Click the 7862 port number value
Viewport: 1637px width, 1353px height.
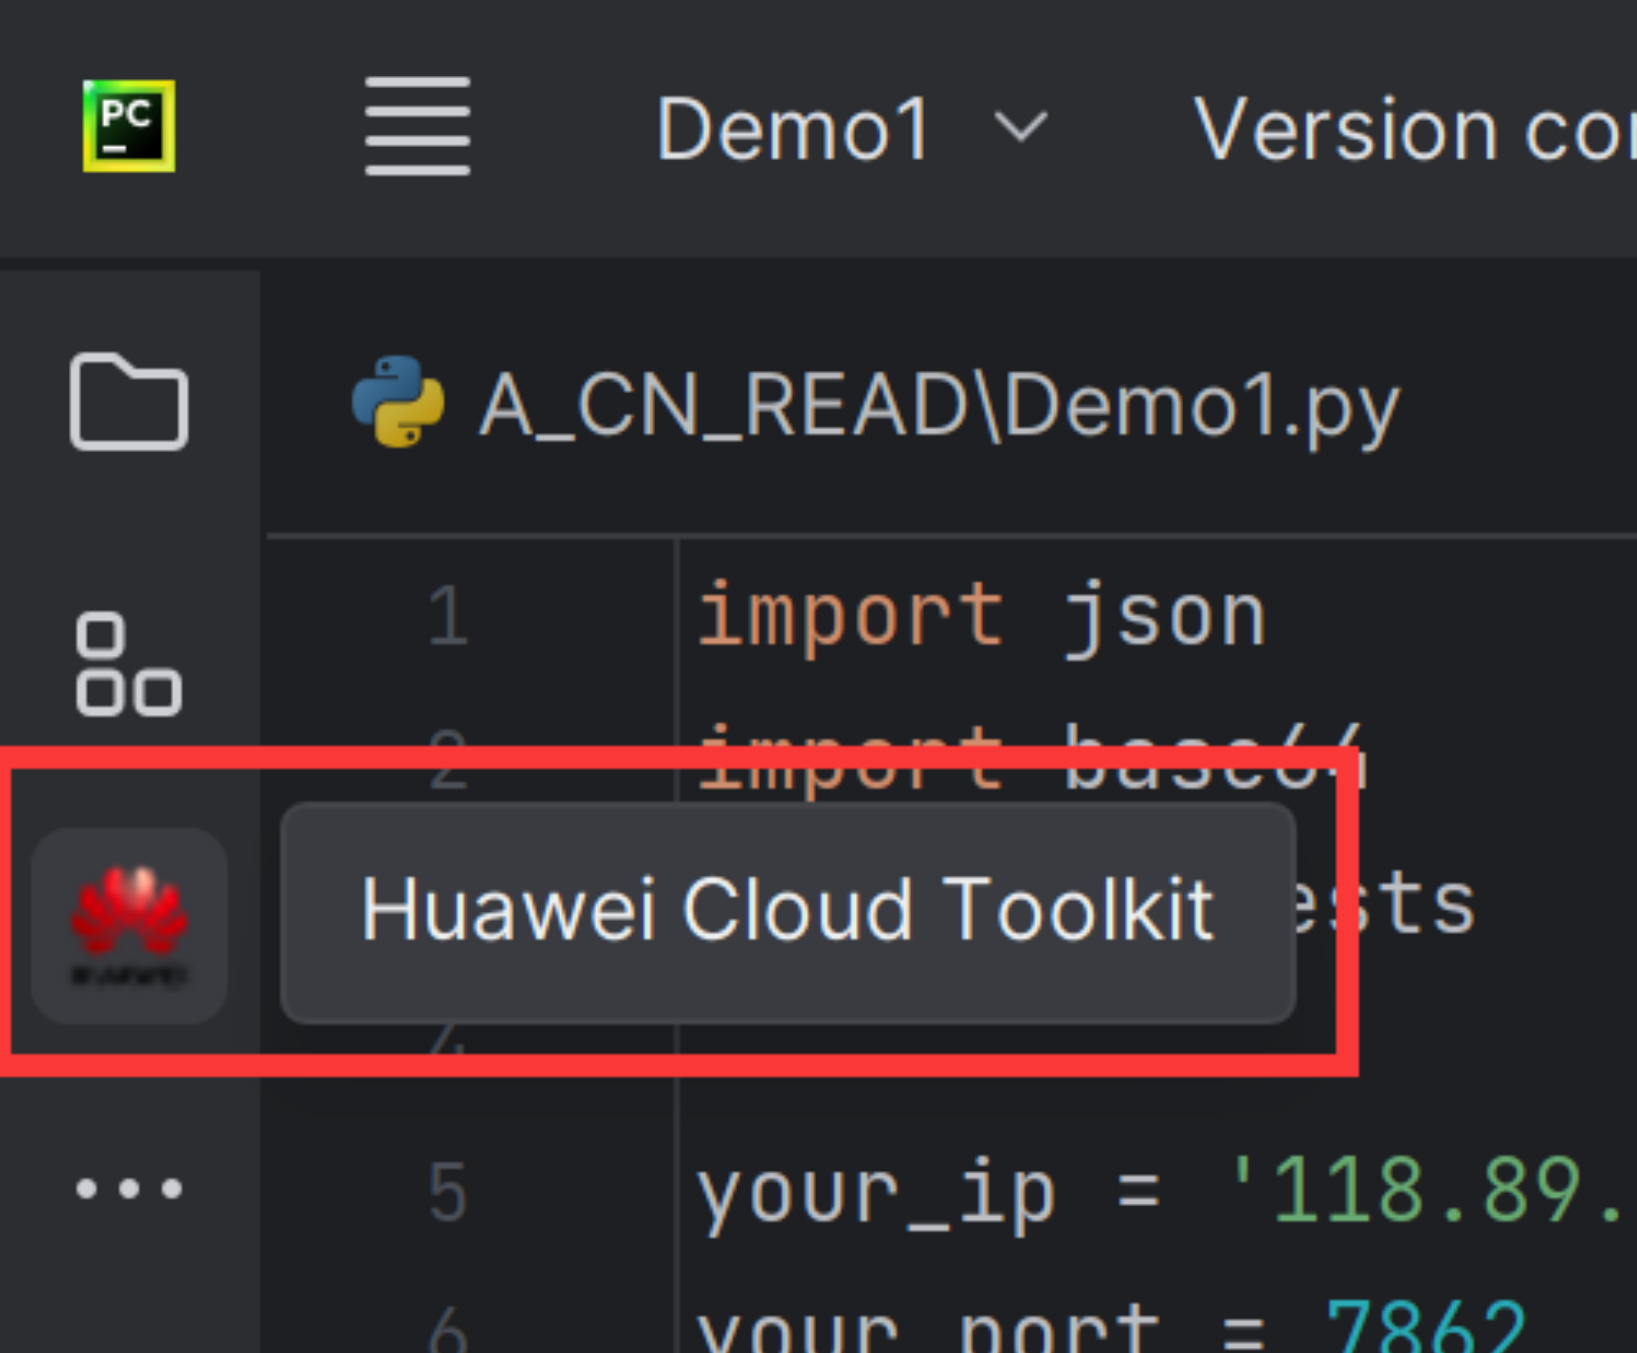point(1425,1327)
